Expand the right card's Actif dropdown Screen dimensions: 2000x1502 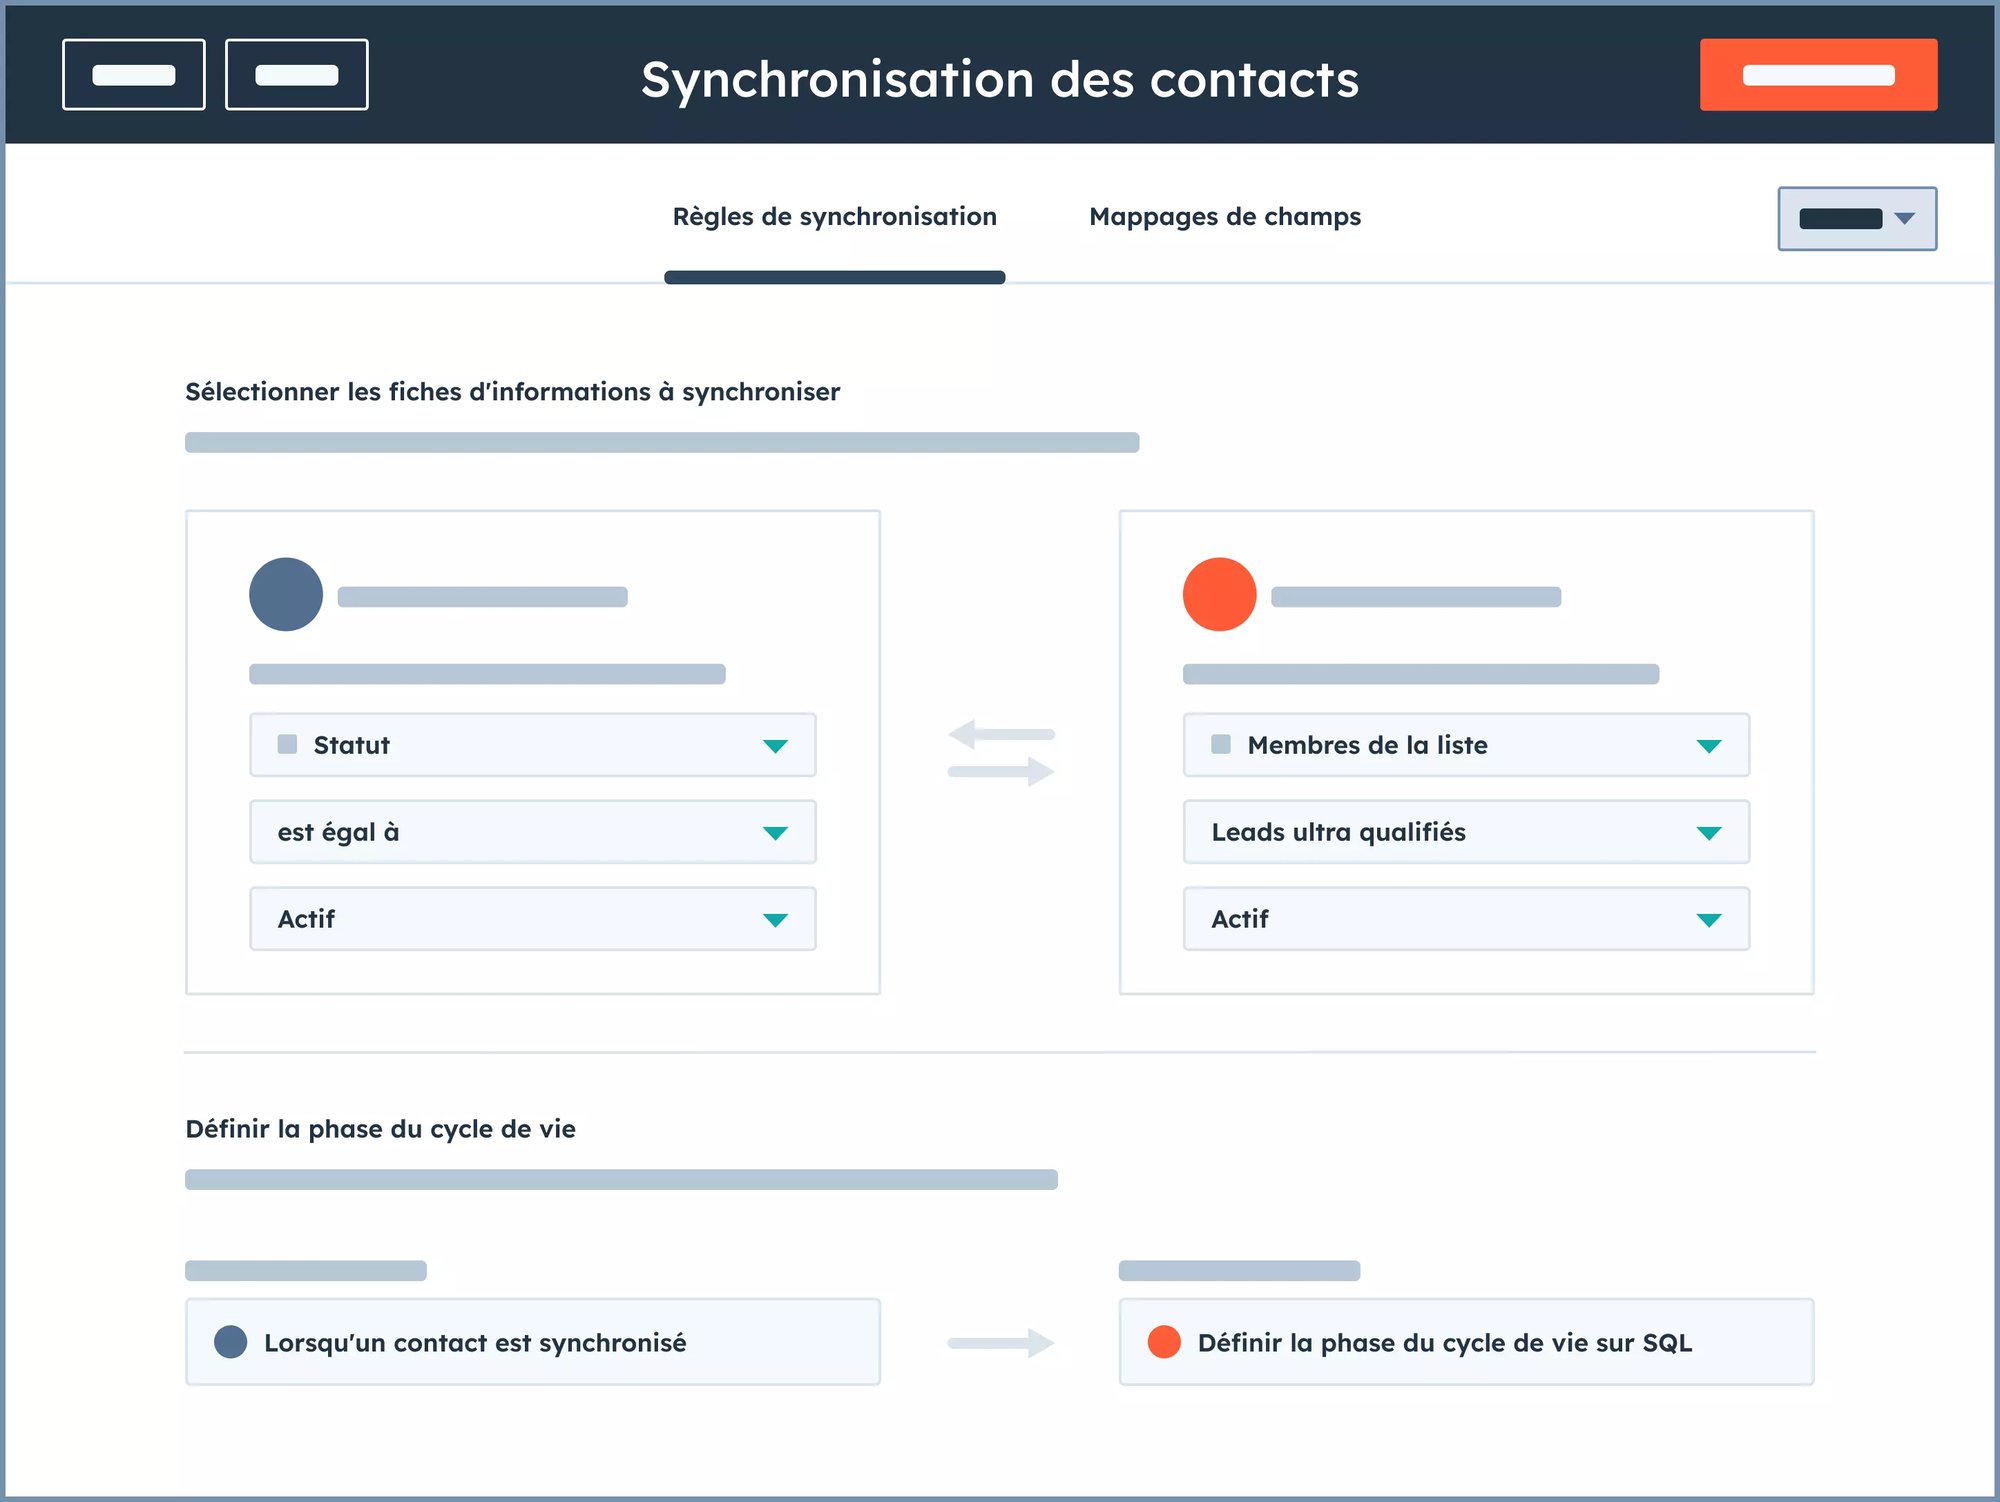pyautogui.click(x=1466, y=919)
